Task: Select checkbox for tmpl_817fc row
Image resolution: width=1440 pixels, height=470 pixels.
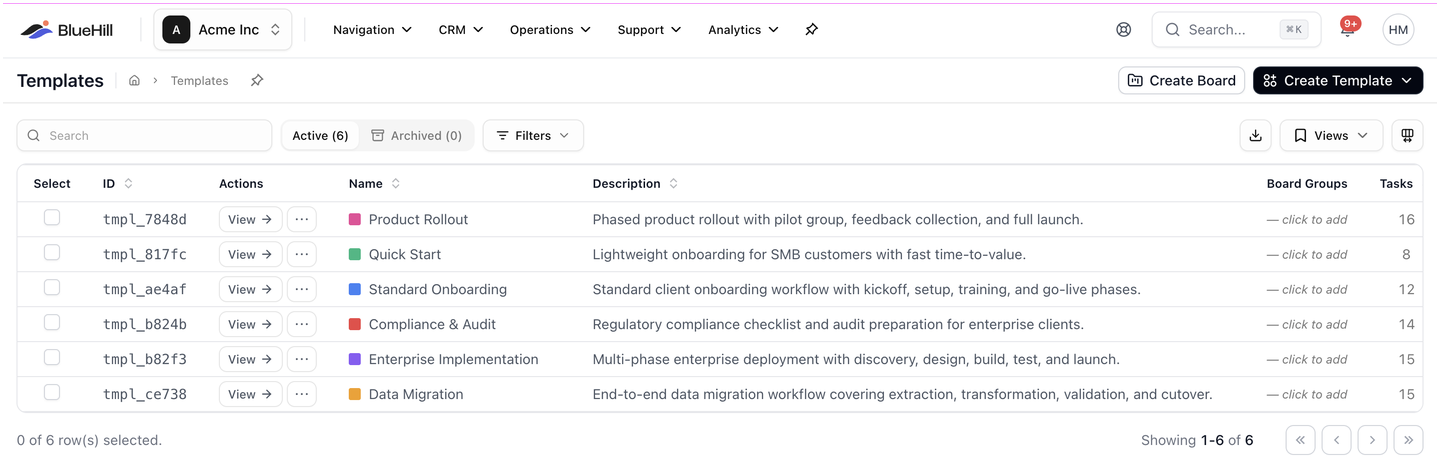Action: click(x=52, y=253)
